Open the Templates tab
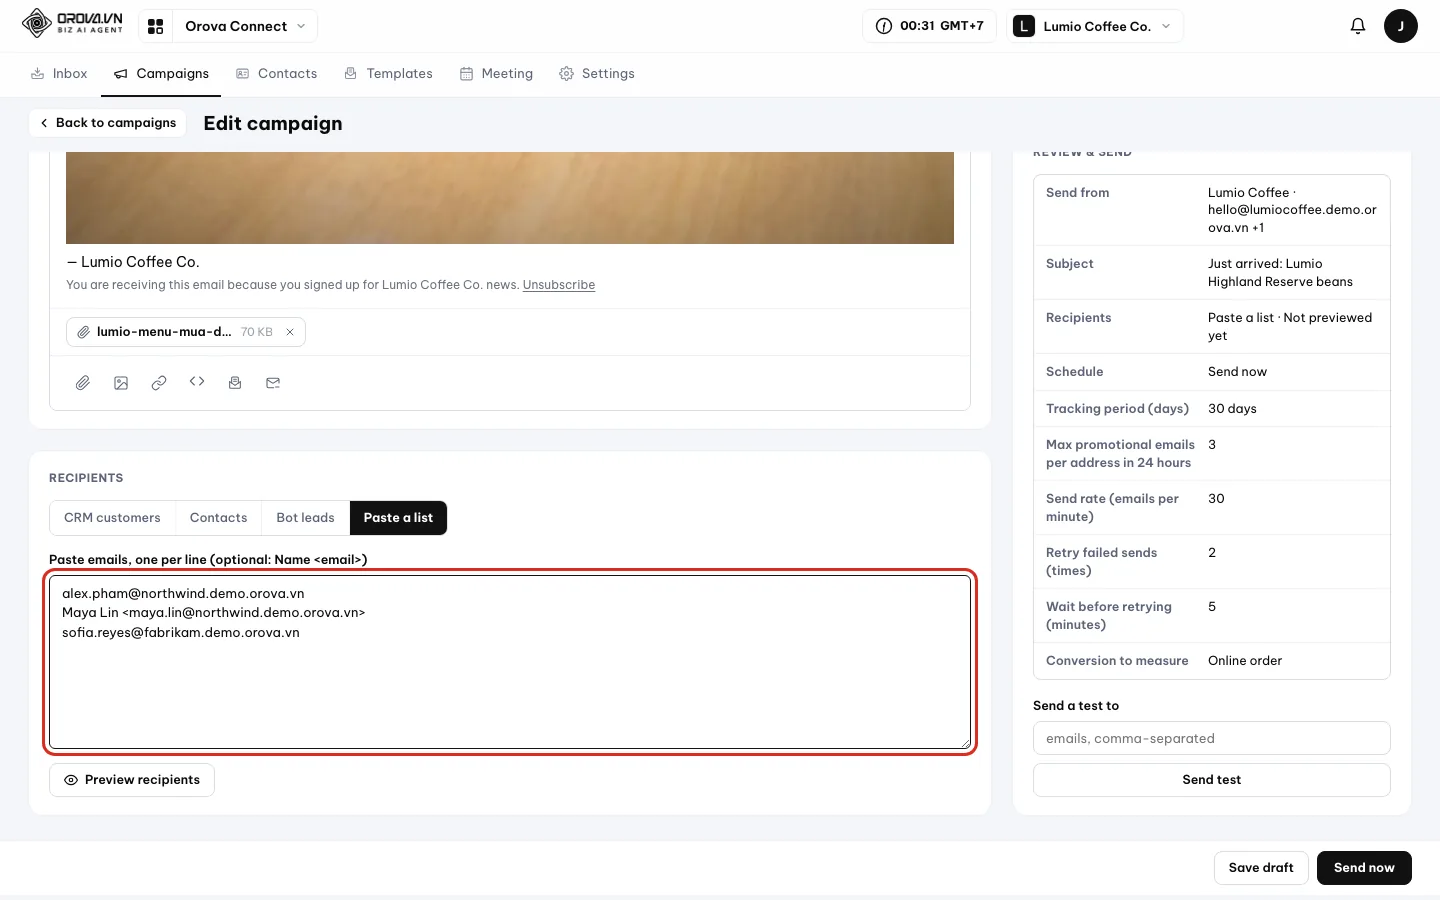 coord(388,74)
